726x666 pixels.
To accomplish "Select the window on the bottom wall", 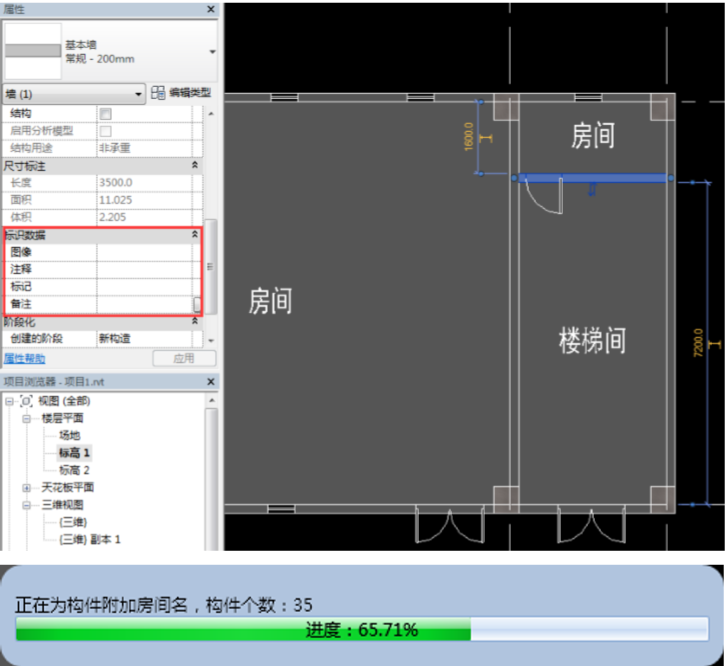I will [281, 509].
